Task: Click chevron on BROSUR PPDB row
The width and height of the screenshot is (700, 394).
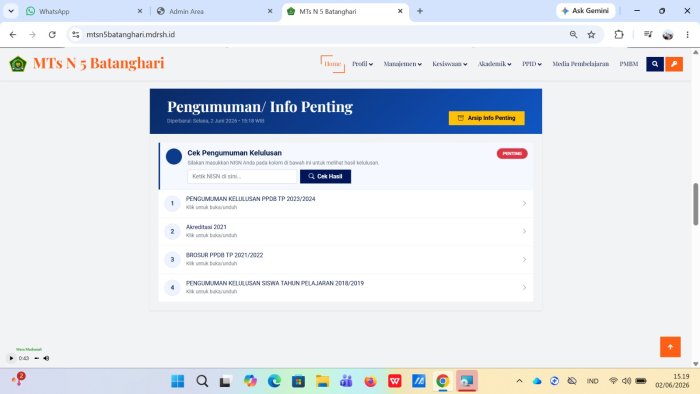Action: [x=524, y=259]
